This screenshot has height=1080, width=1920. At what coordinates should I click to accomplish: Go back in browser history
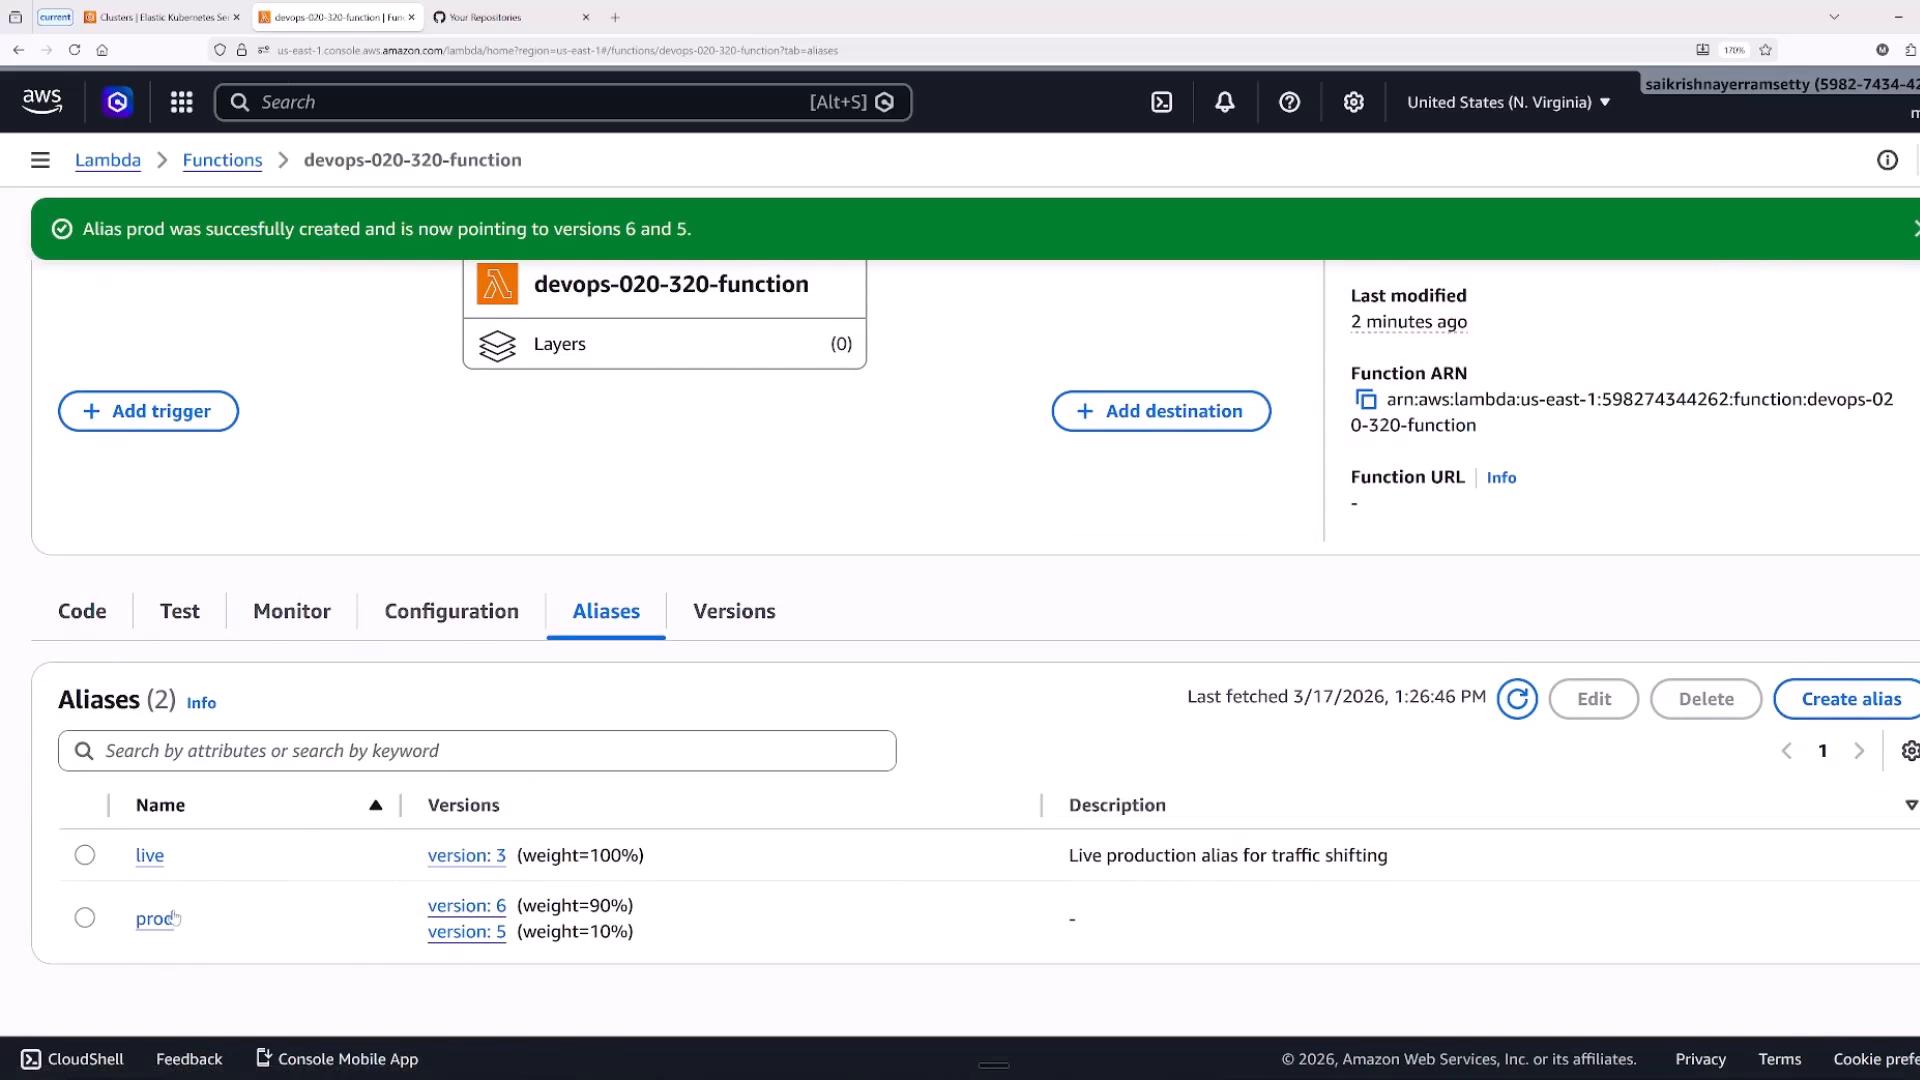(18, 49)
